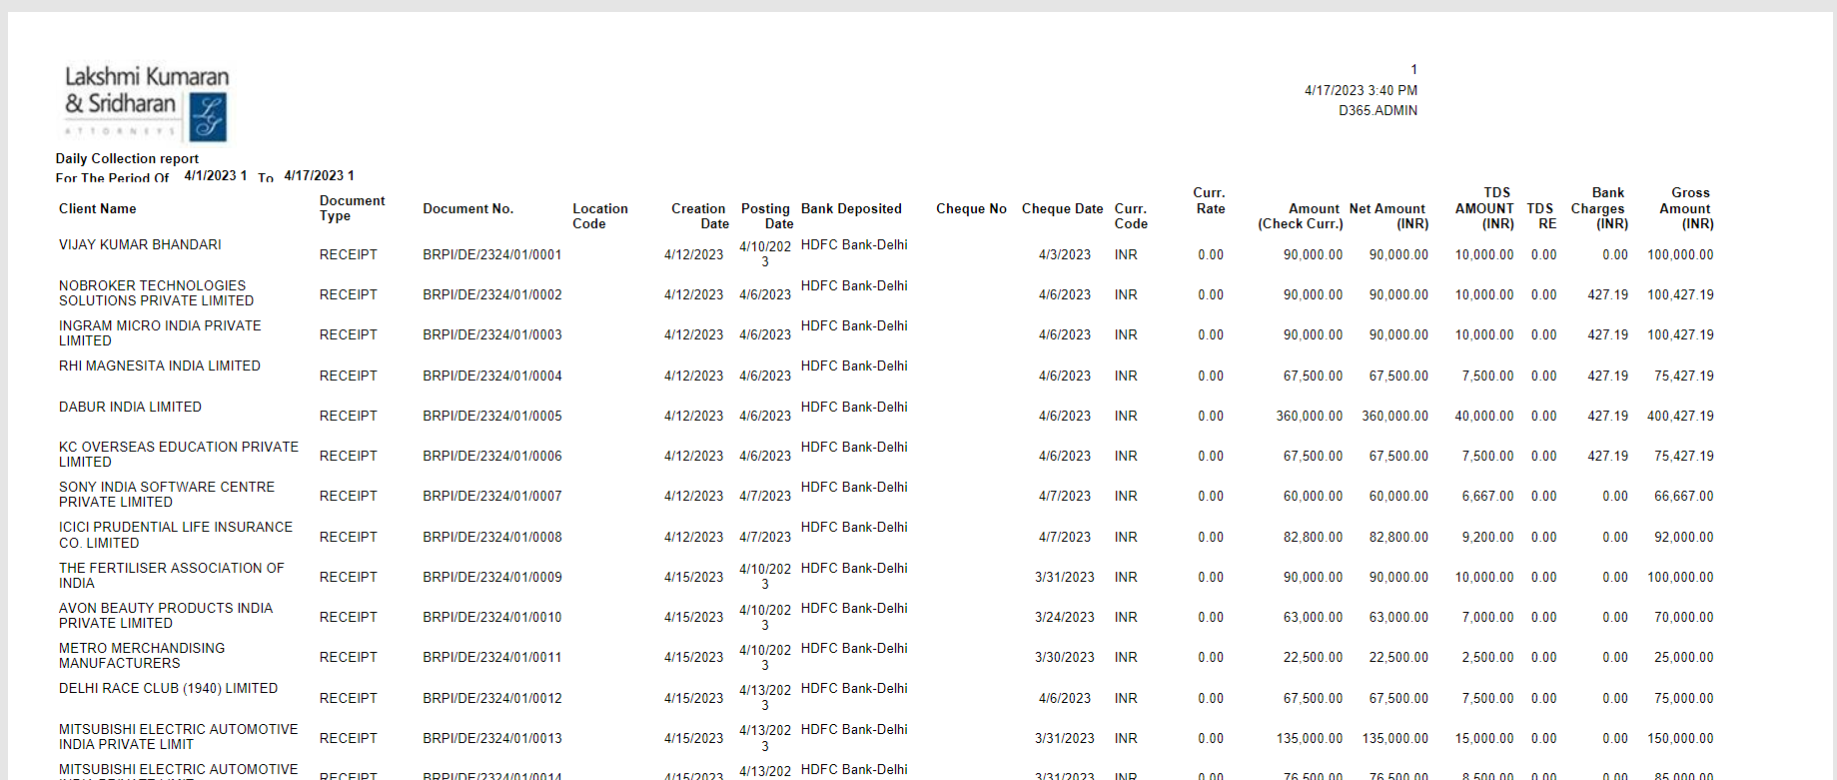Click the 'Gross Amount (INR)' column header
The height and width of the screenshot is (780, 1837).
[x=1687, y=208]
